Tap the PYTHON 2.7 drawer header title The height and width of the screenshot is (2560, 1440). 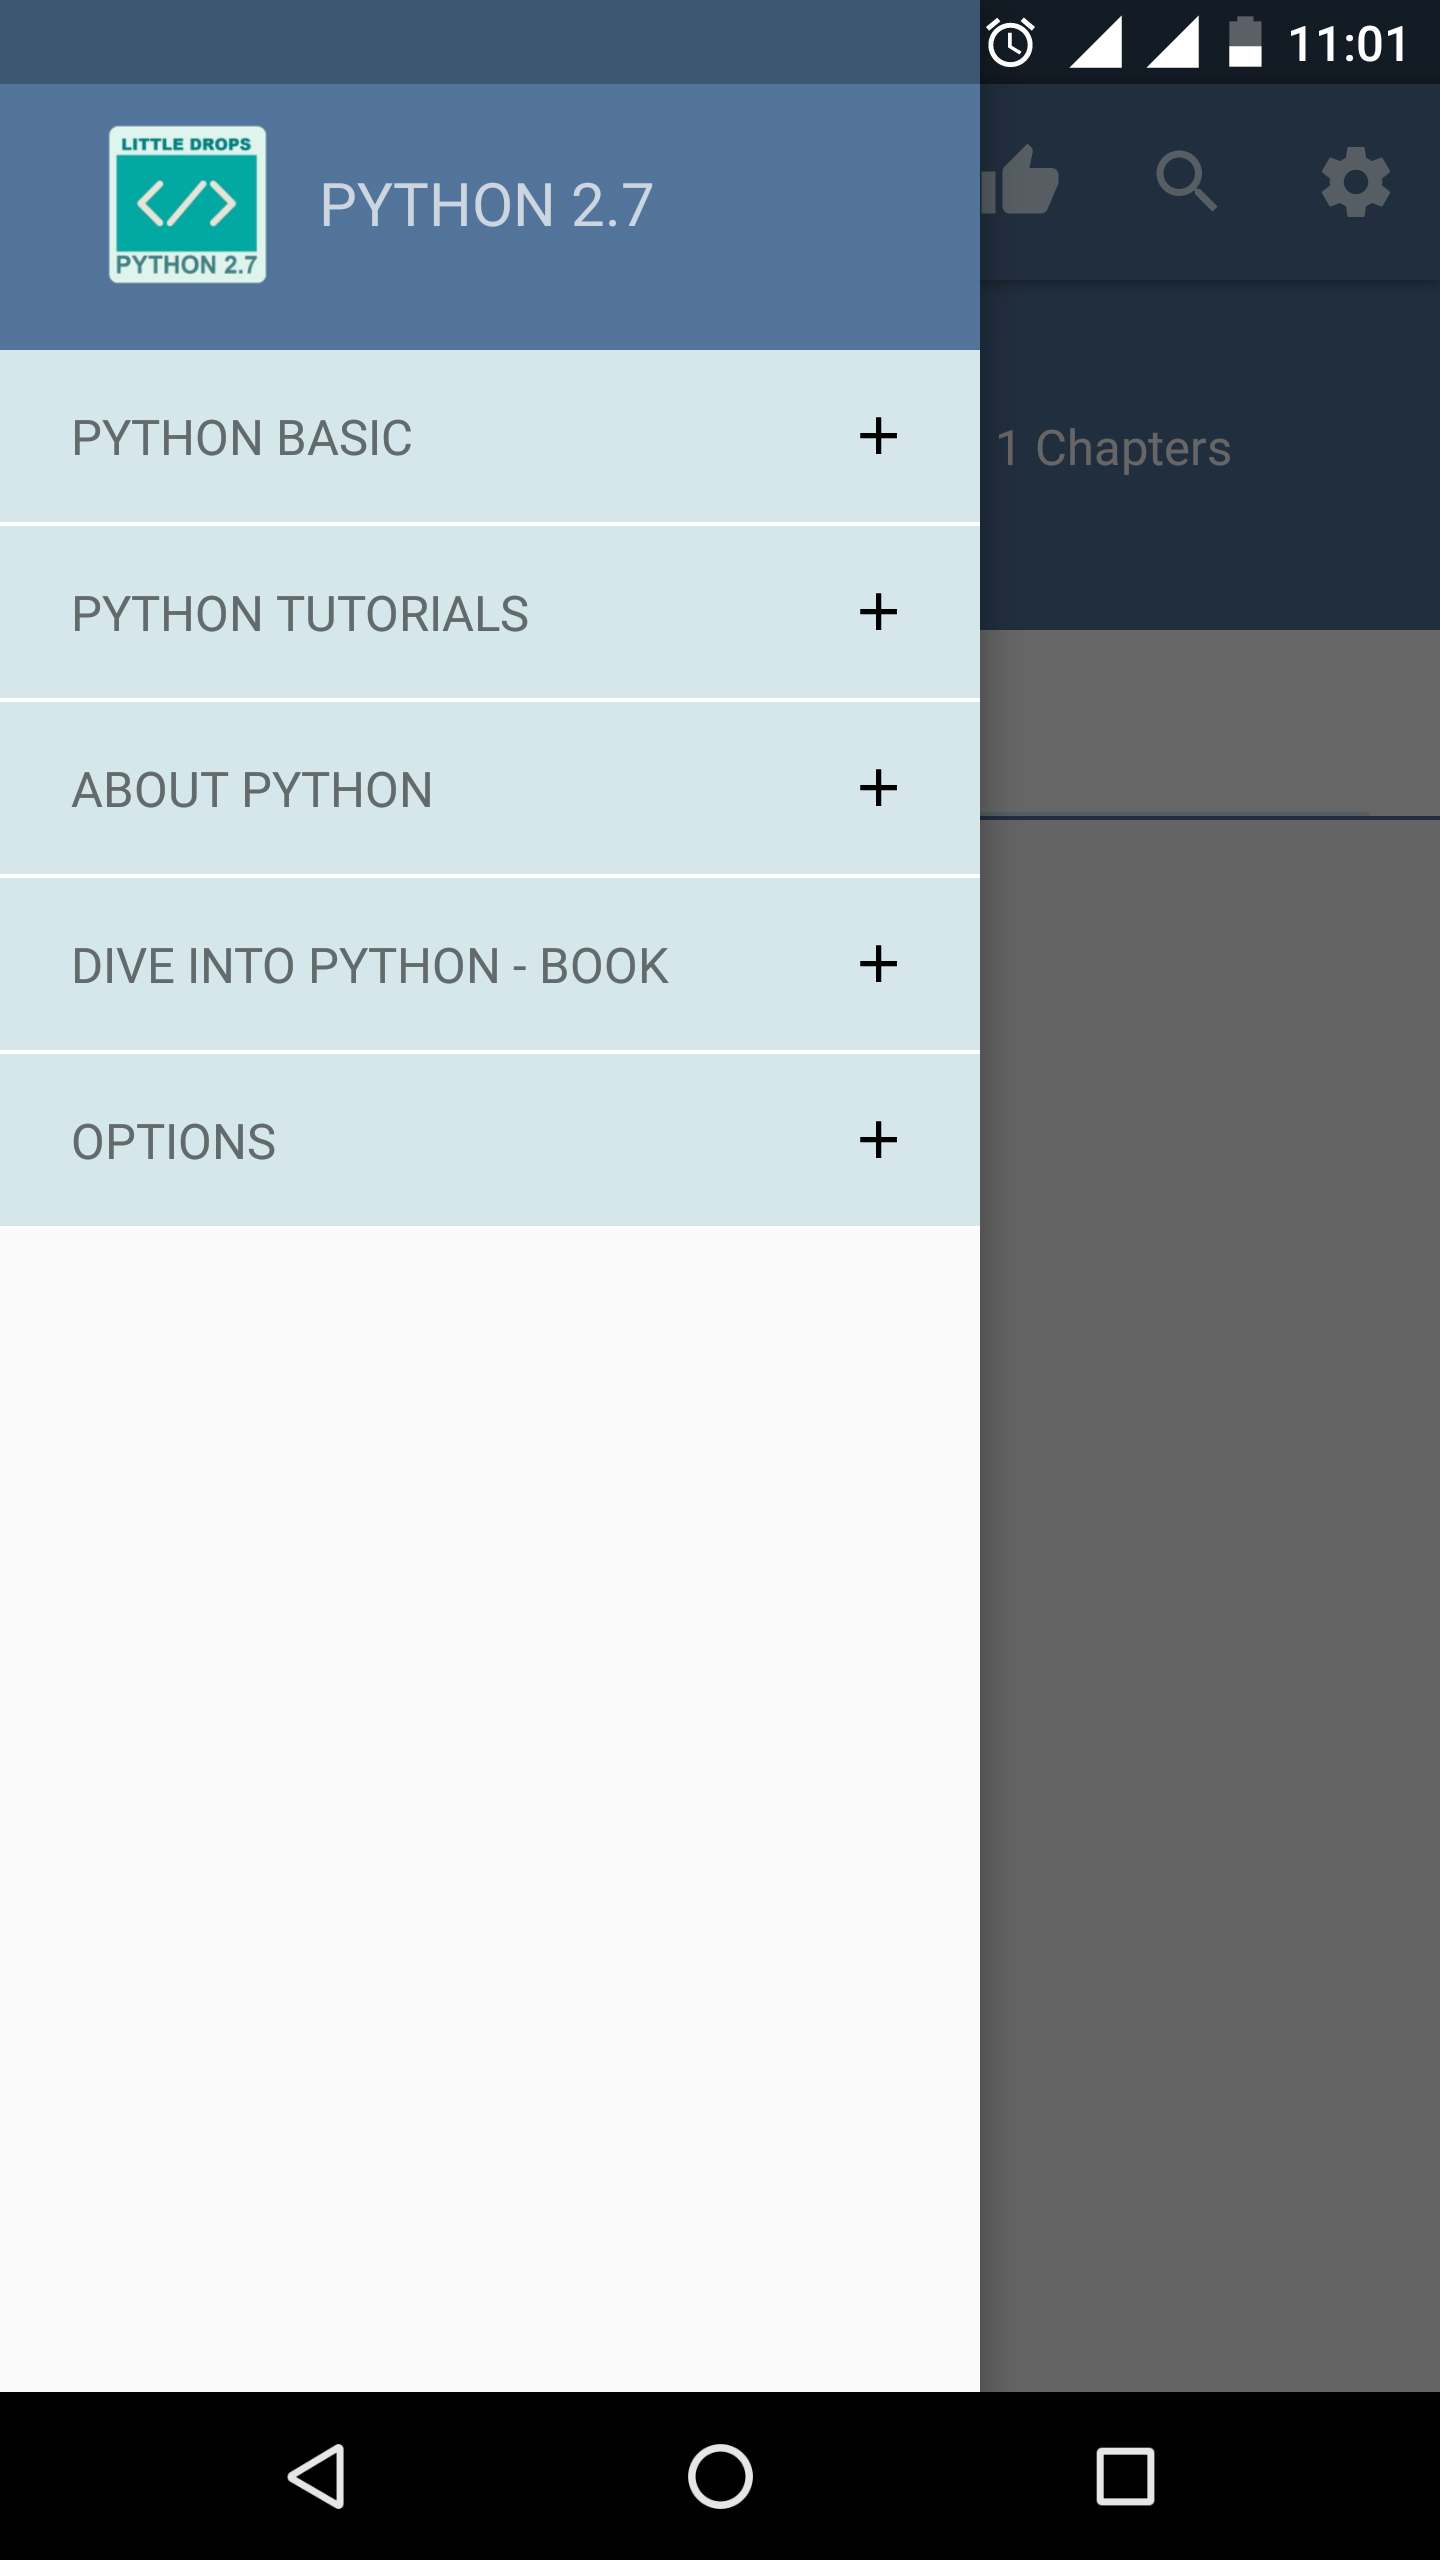(486, 205)
